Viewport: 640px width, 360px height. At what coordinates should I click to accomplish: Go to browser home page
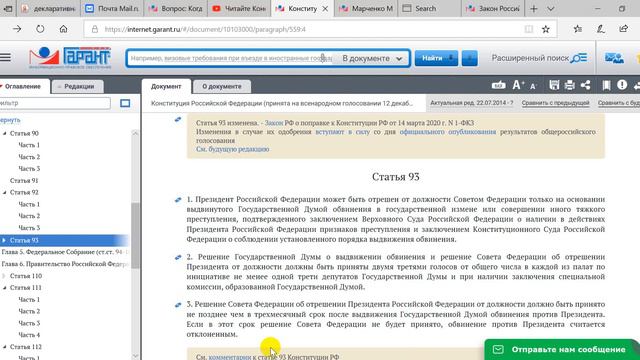[63, 29]
